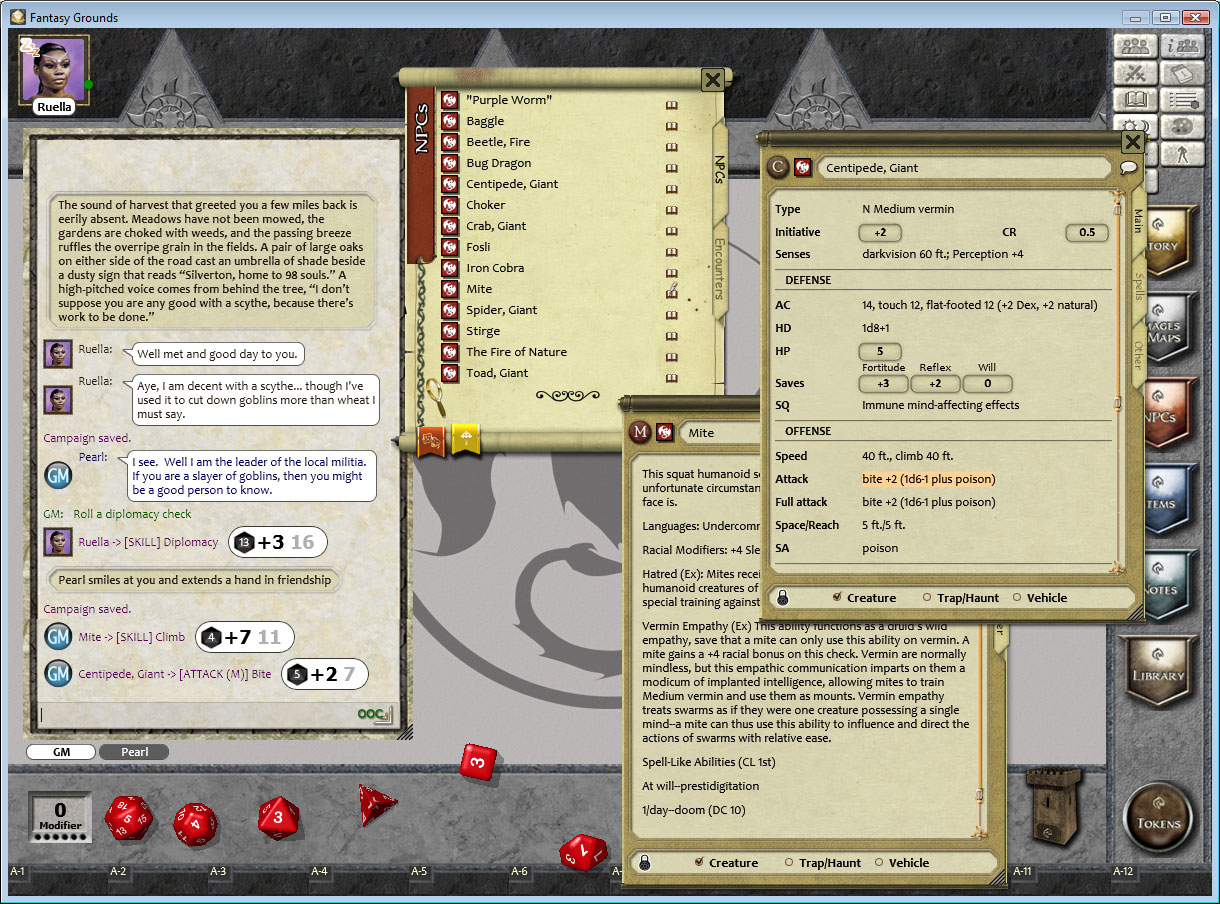Open the Effects list icon

click(1183, 100)
